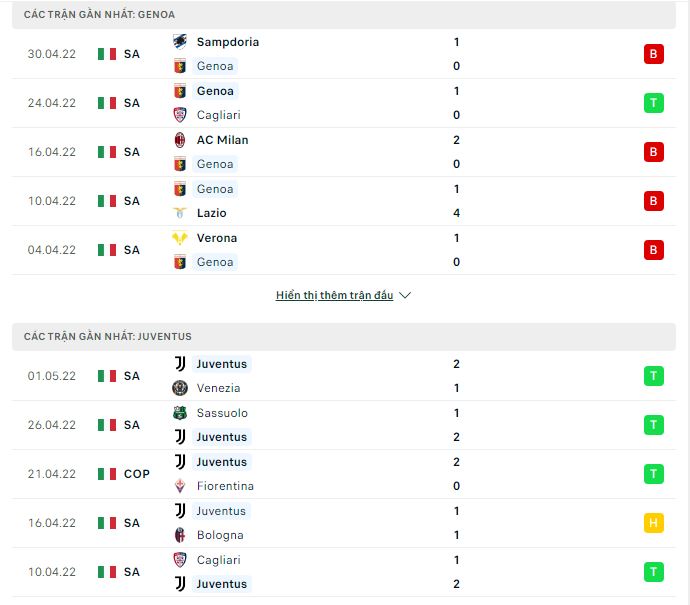The image size is (690, 605).
Task: Click green T badge for Genoa-Cagliari match
Action: (653, 103)
